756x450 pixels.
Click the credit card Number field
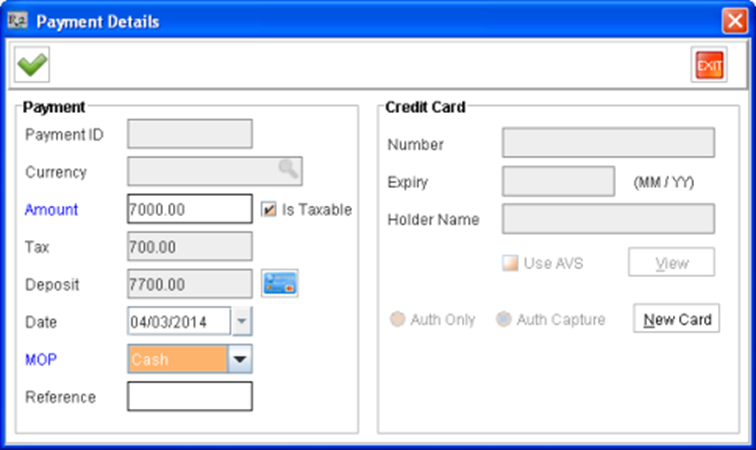pos(608,143)
